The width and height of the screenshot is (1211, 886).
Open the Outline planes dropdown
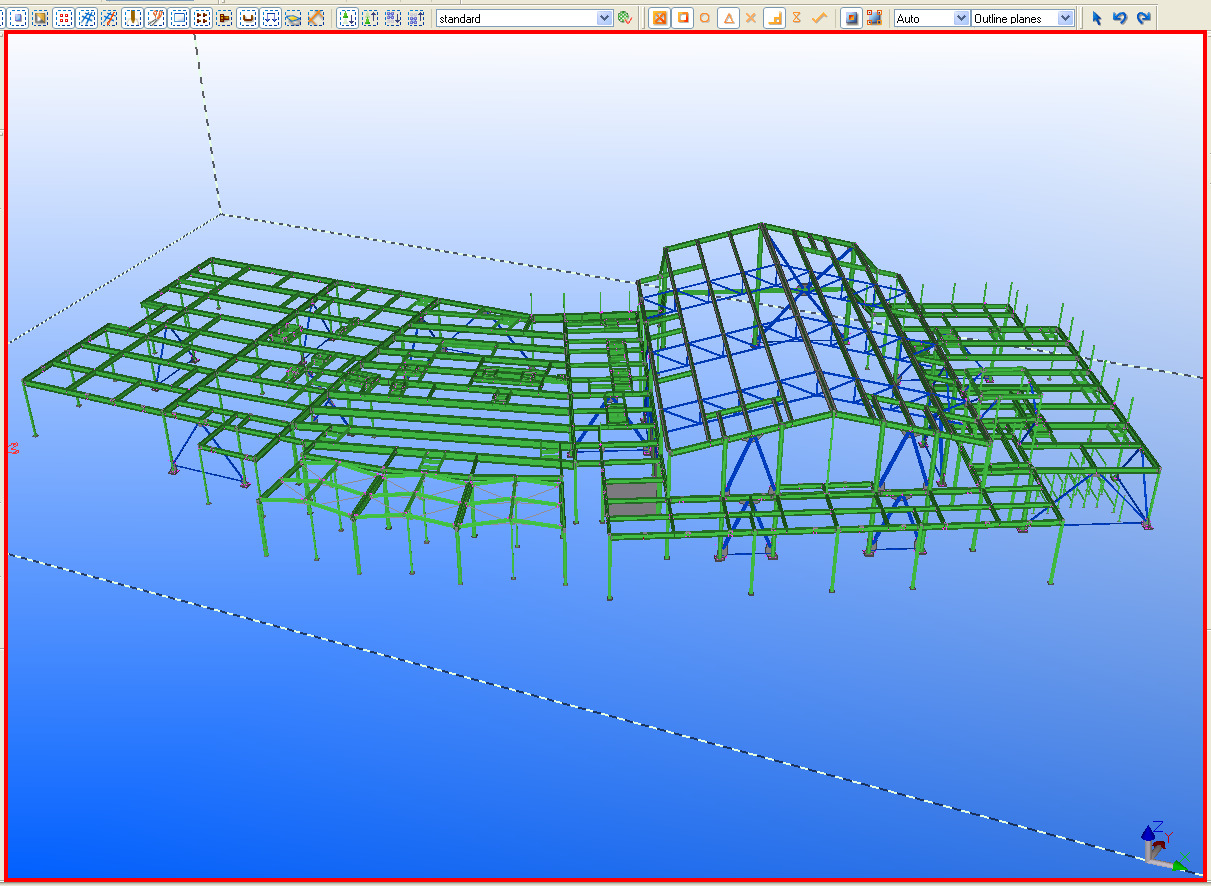(1063, 17)
